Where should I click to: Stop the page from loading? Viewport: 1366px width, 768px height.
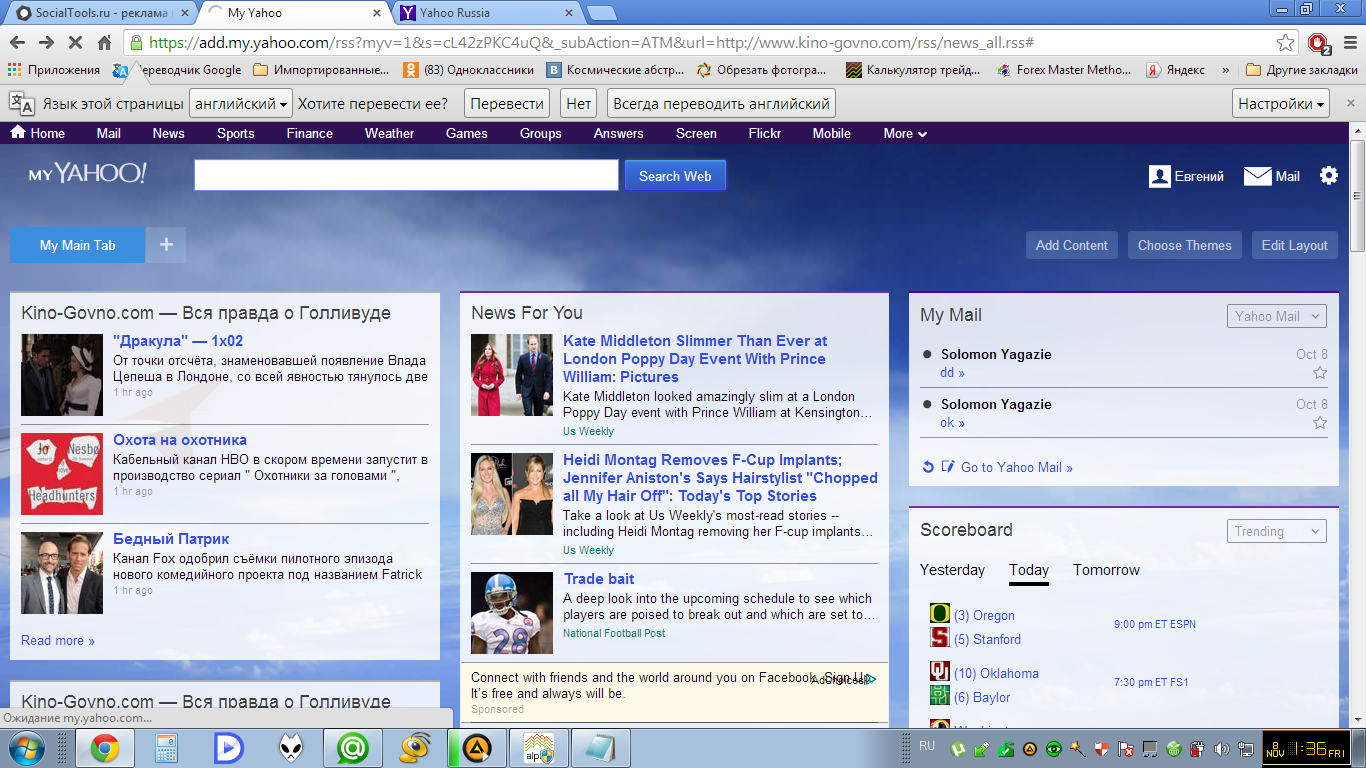[75, 43]
